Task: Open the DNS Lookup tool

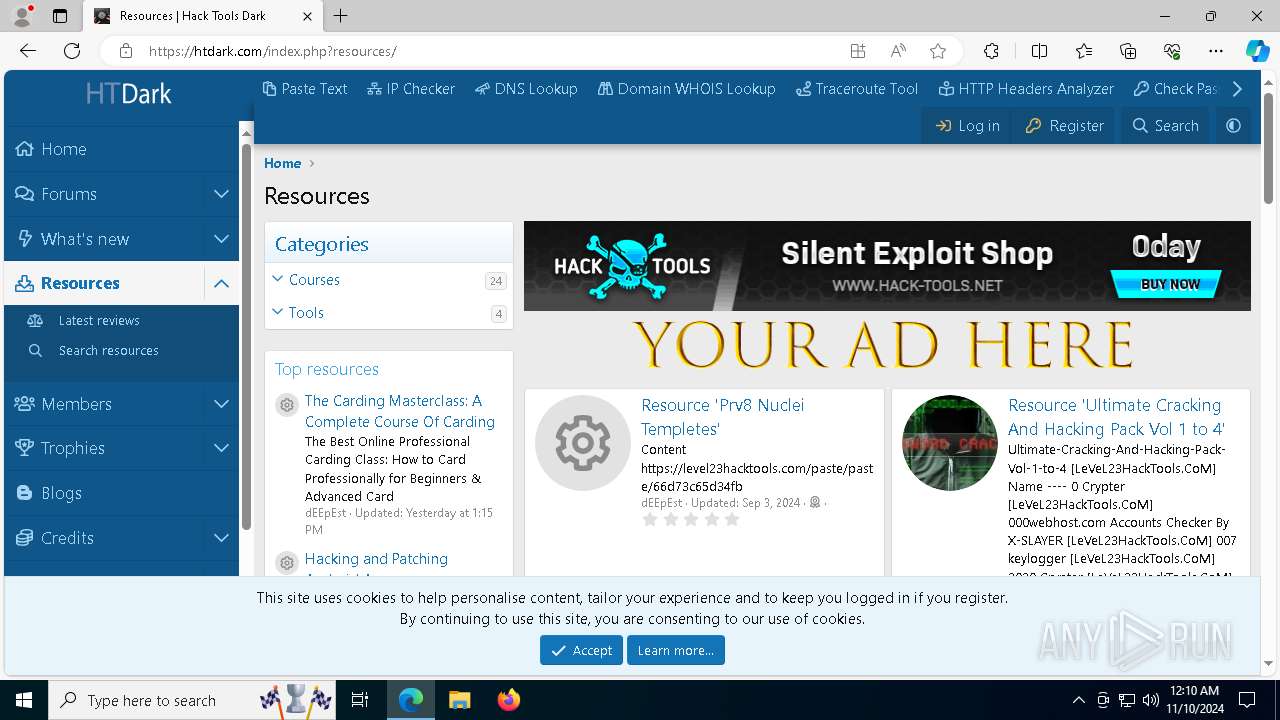Action: point(526,88)
